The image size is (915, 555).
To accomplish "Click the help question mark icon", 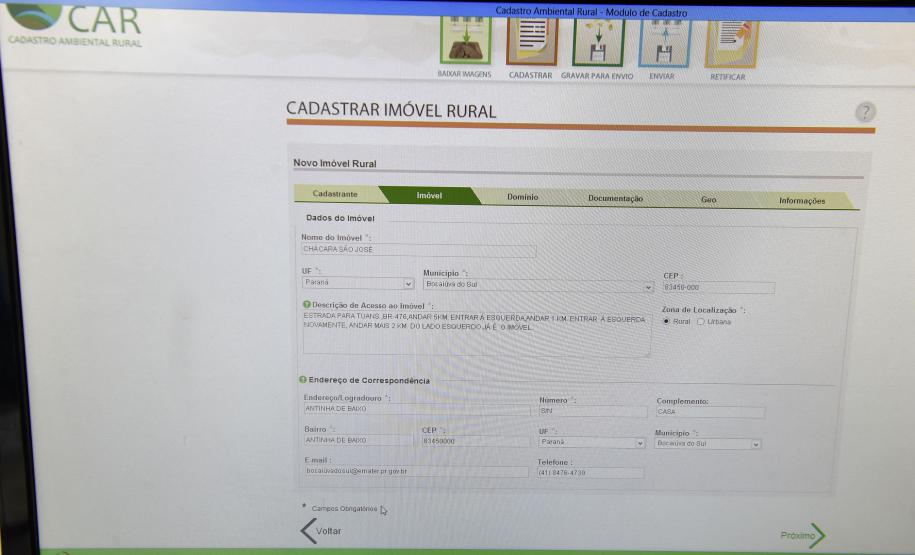I will click(865, 112).
